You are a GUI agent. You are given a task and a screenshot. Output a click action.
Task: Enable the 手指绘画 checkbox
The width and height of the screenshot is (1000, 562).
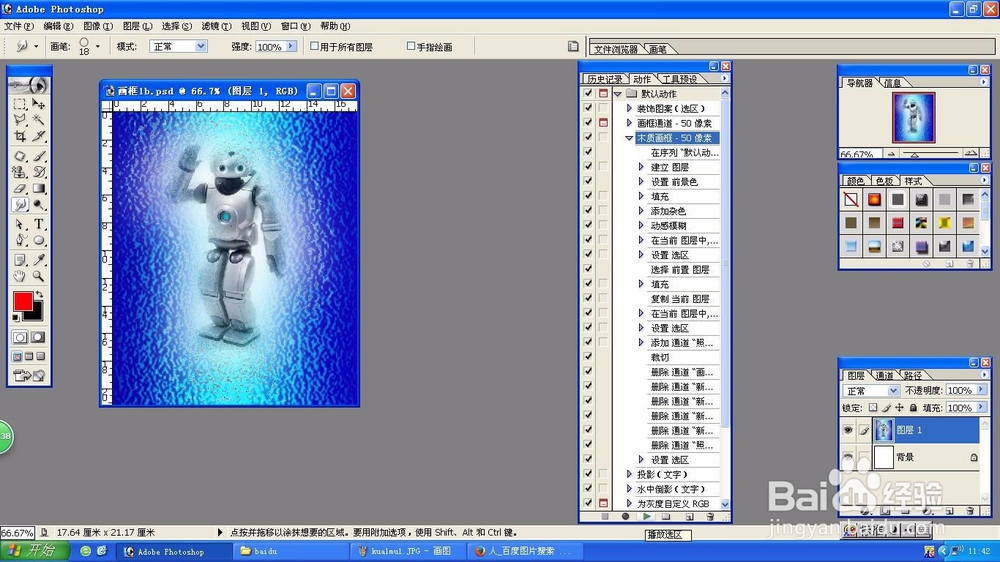411,46
